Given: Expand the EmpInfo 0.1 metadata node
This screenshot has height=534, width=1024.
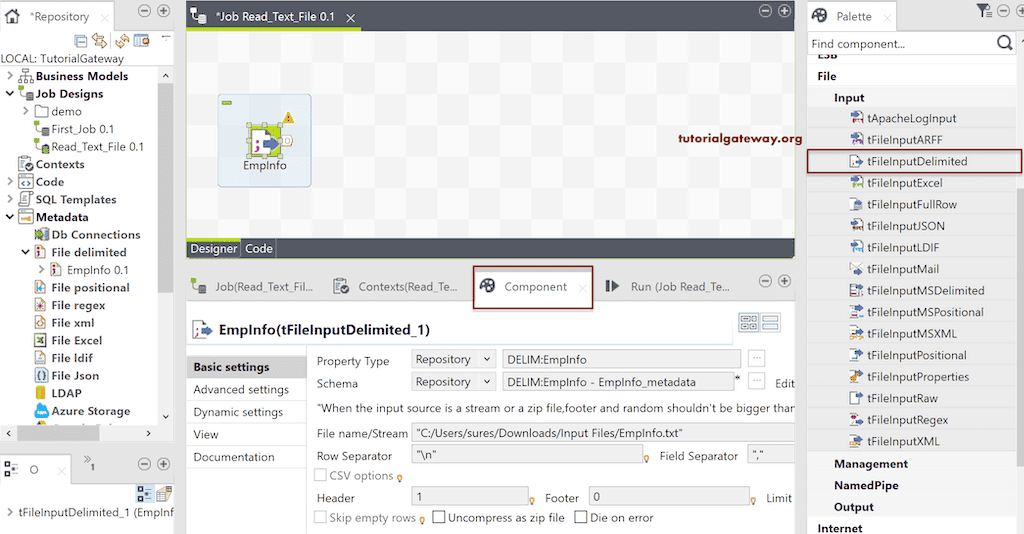Looking at the screenshot, I should pos(41,270).
